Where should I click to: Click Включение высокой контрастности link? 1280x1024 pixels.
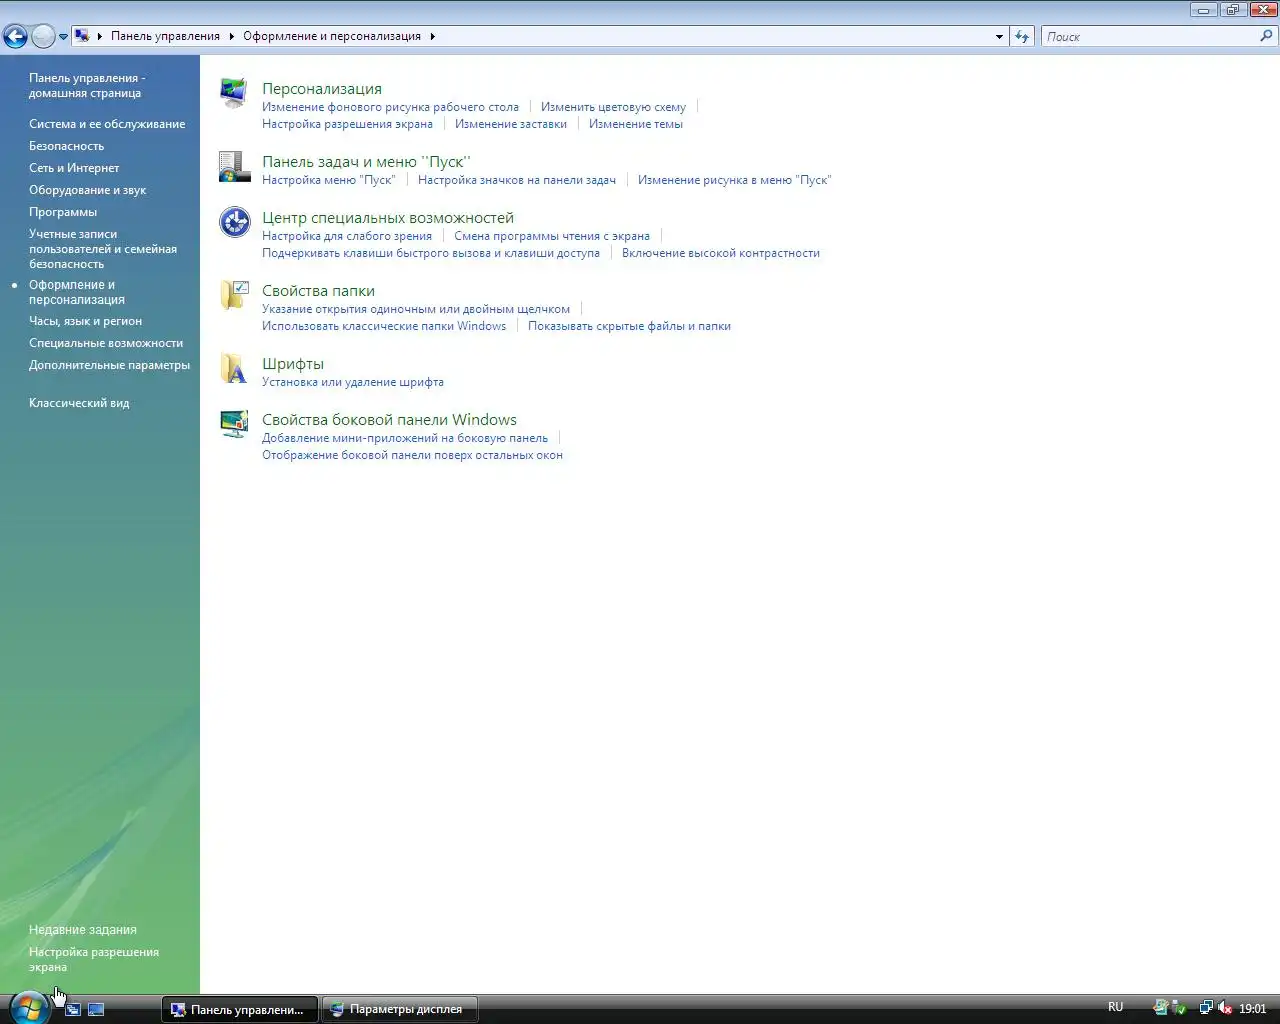point(721,253)
